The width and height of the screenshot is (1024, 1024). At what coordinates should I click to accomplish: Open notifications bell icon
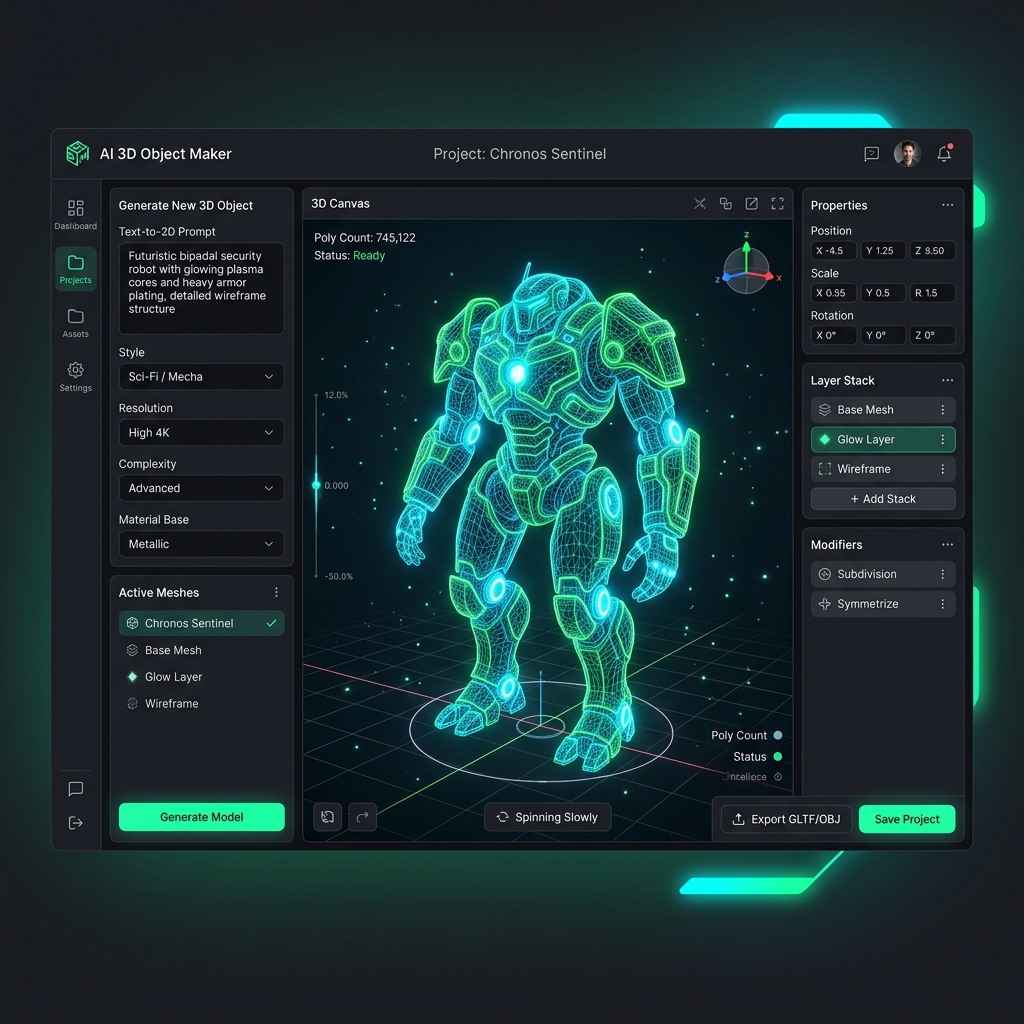(x=944, y=153)
